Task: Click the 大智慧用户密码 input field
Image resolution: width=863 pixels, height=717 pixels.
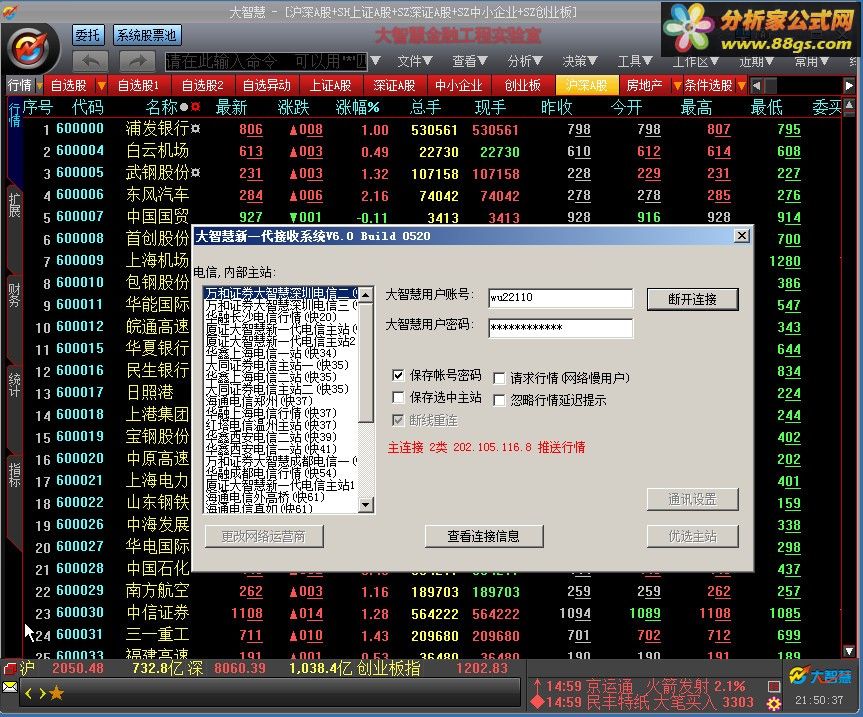Action: 560,328
